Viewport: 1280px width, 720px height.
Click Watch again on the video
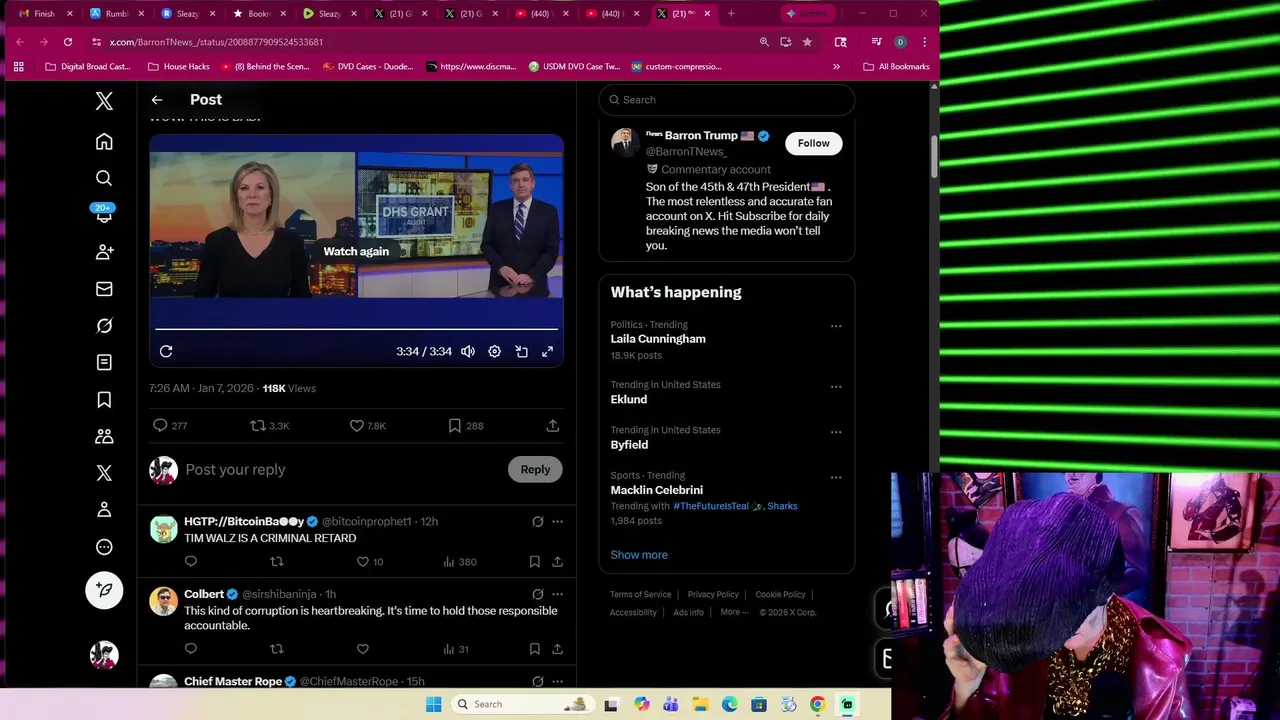[356, 251]
